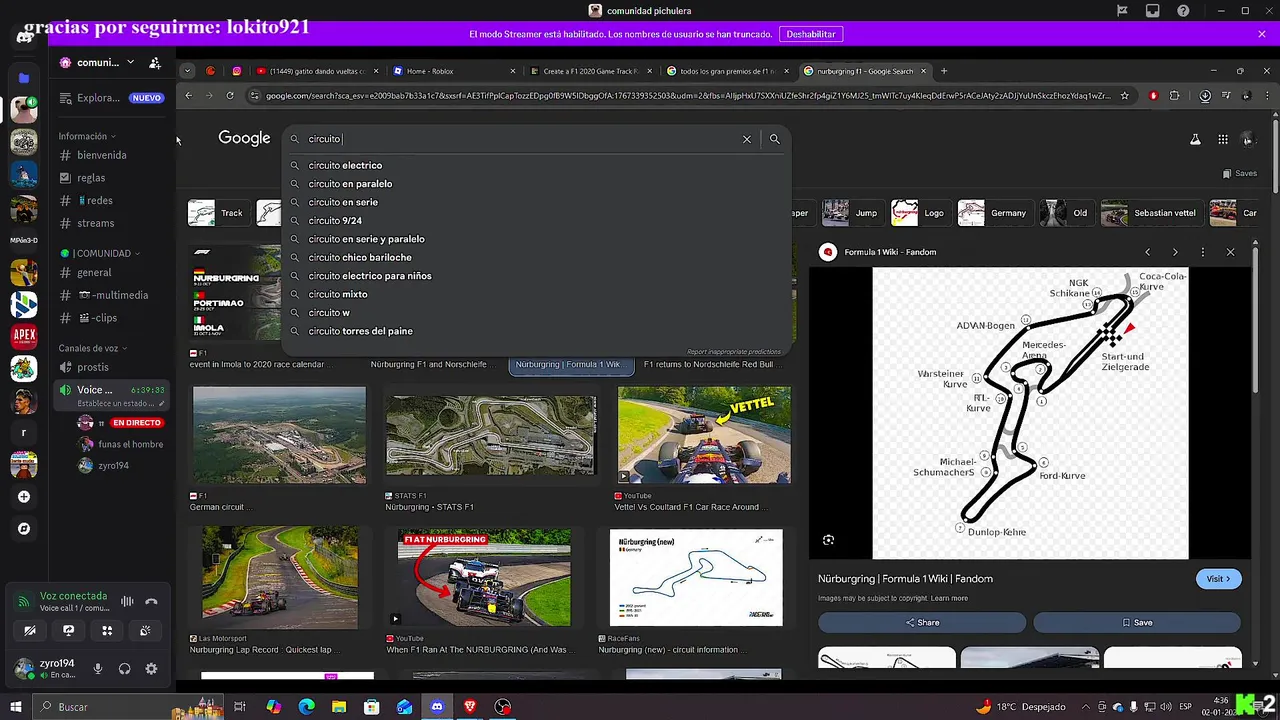Go back in the browser
Viewport: 1280px width, 720px height.
188,96
